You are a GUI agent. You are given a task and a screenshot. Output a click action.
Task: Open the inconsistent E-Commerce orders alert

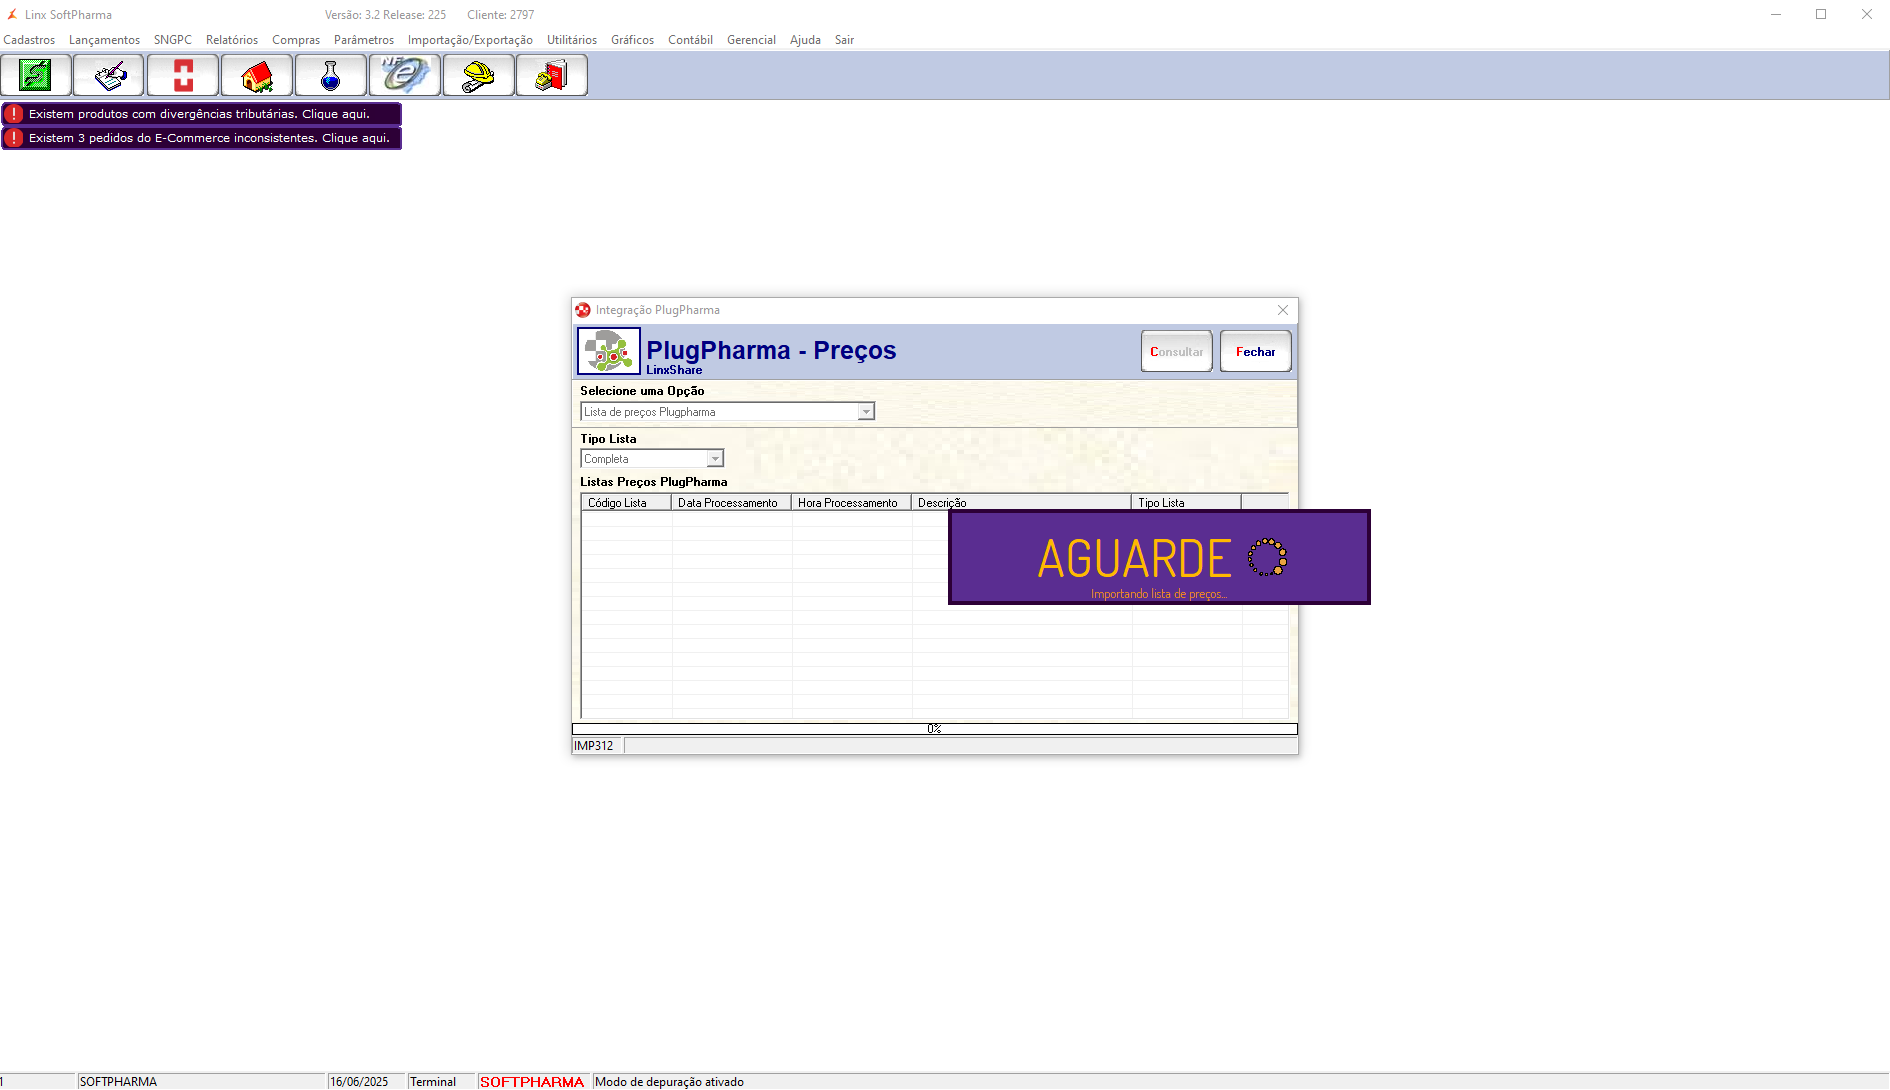point(202,138)
